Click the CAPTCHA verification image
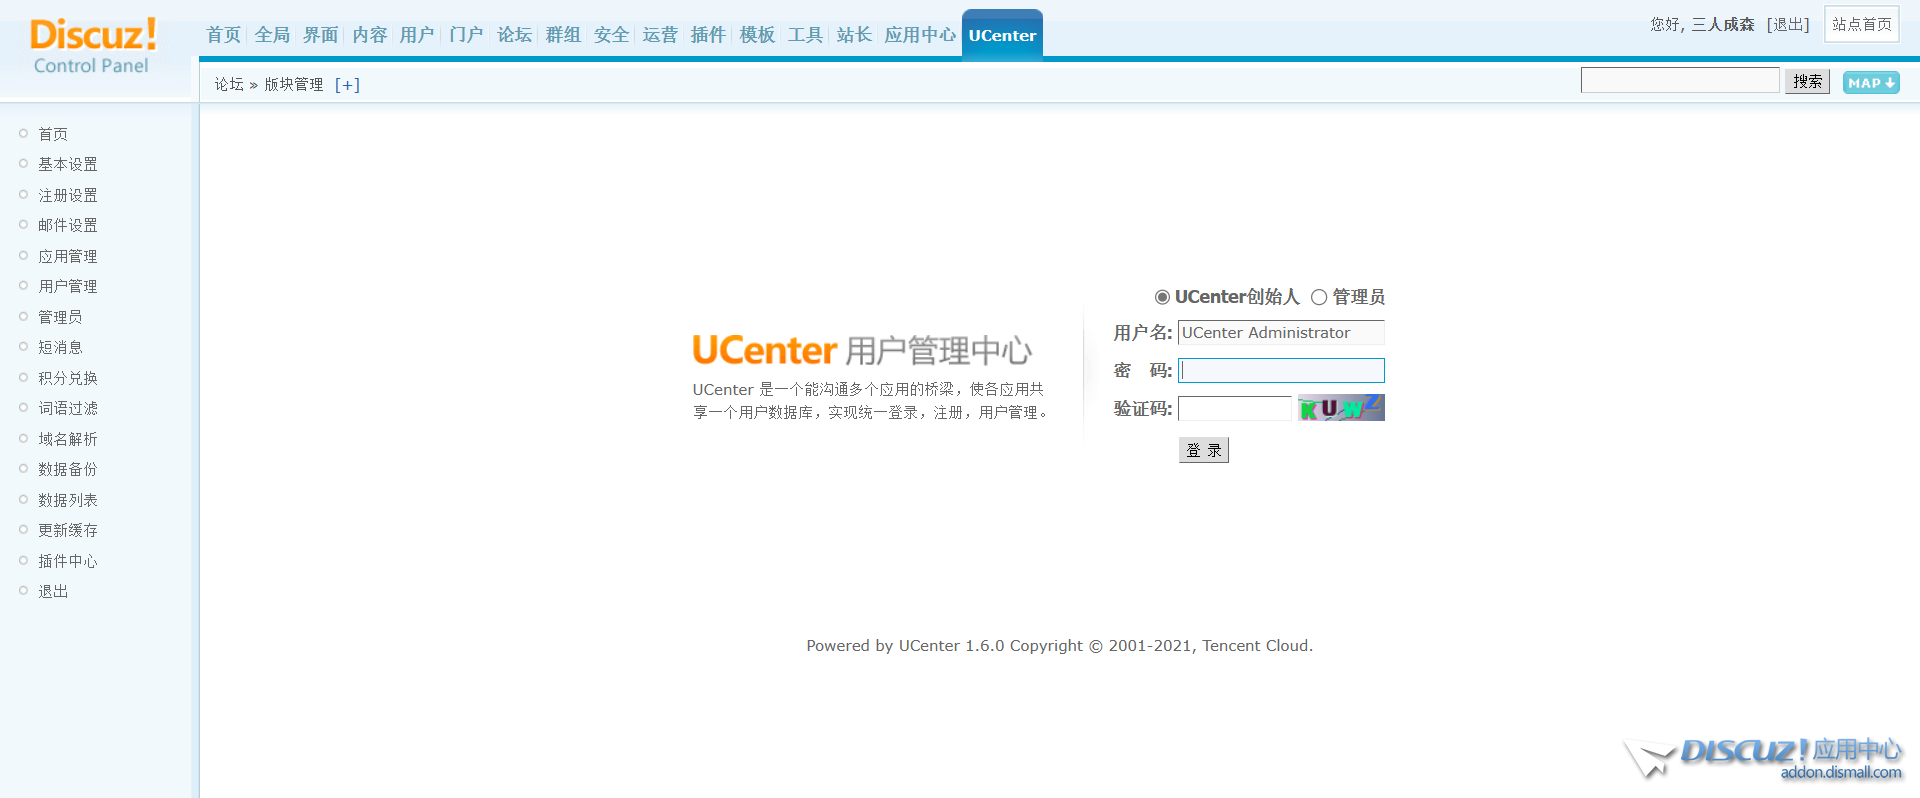Screen dimensions: 1920x798 coord(1341,408)
